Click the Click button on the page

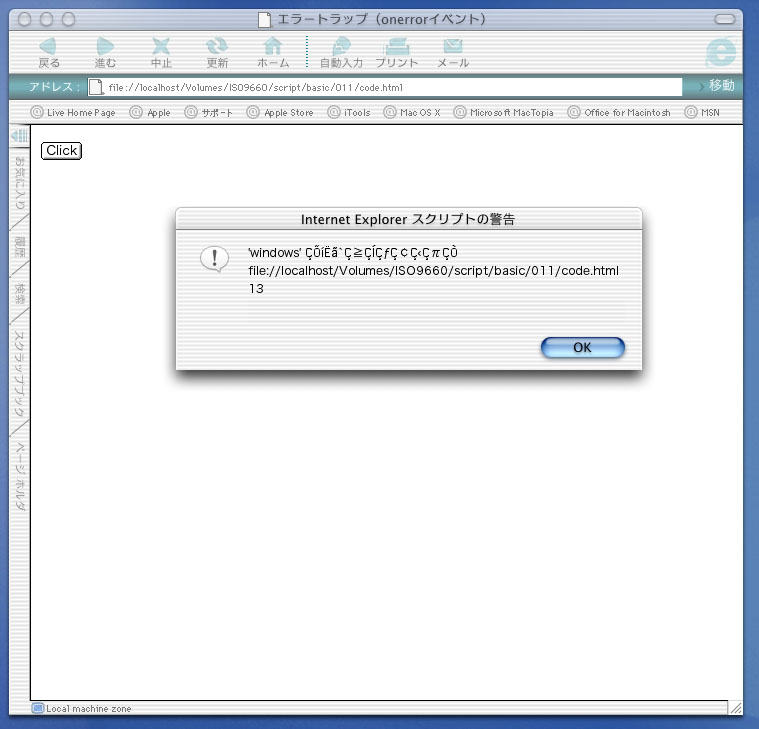61,151
